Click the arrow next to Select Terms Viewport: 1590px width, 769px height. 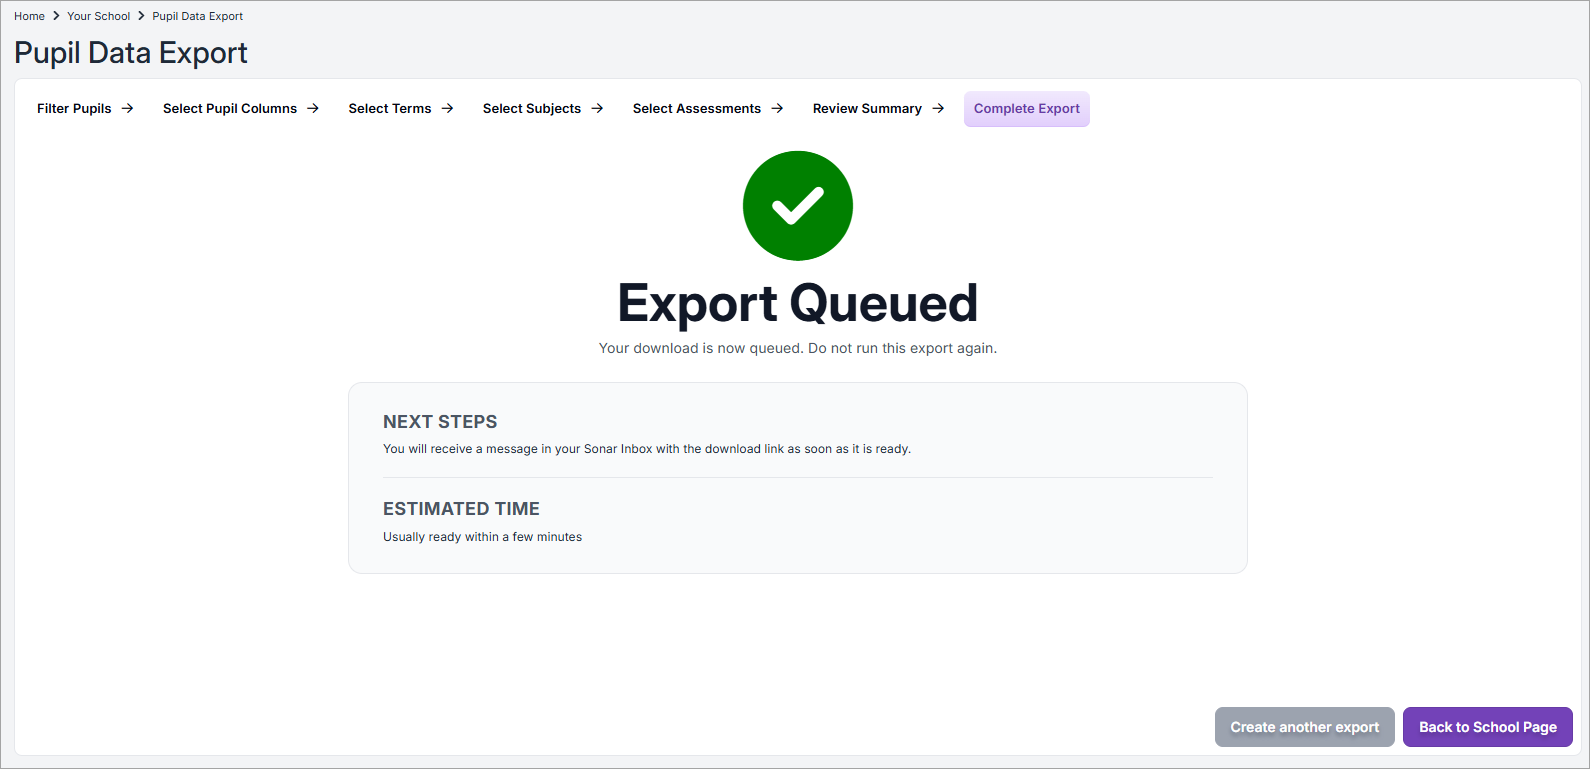click(x=447, y=109)
